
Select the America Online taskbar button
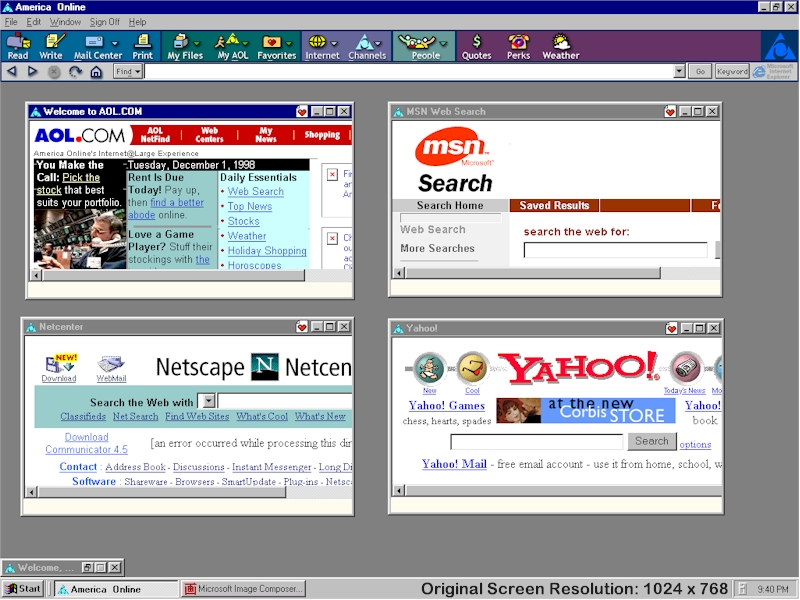[x=116, y=589]
